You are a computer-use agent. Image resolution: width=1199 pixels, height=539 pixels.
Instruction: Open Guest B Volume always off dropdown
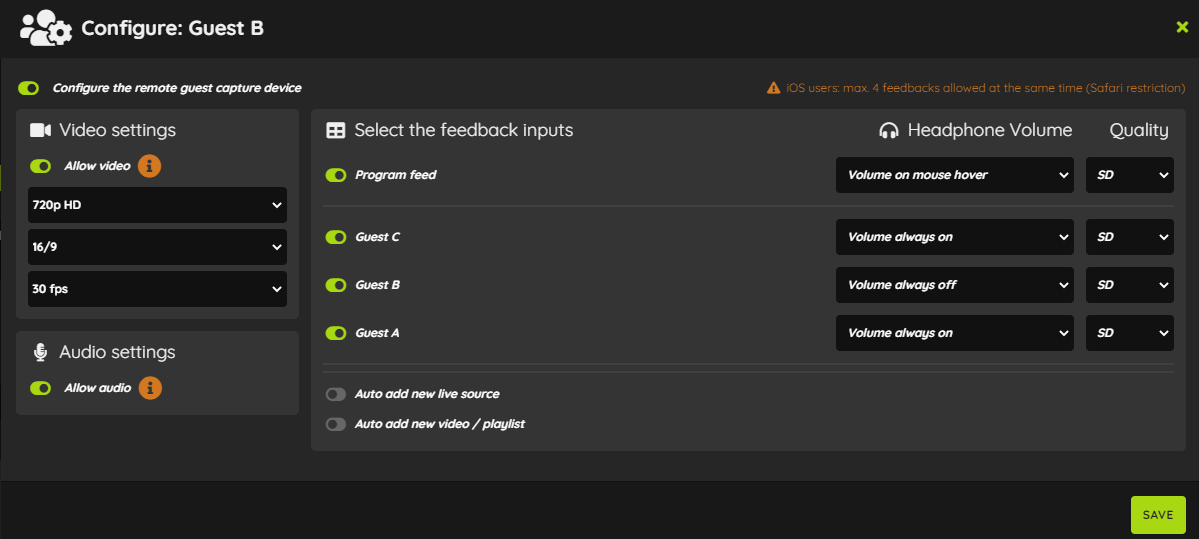pos(954,285)
